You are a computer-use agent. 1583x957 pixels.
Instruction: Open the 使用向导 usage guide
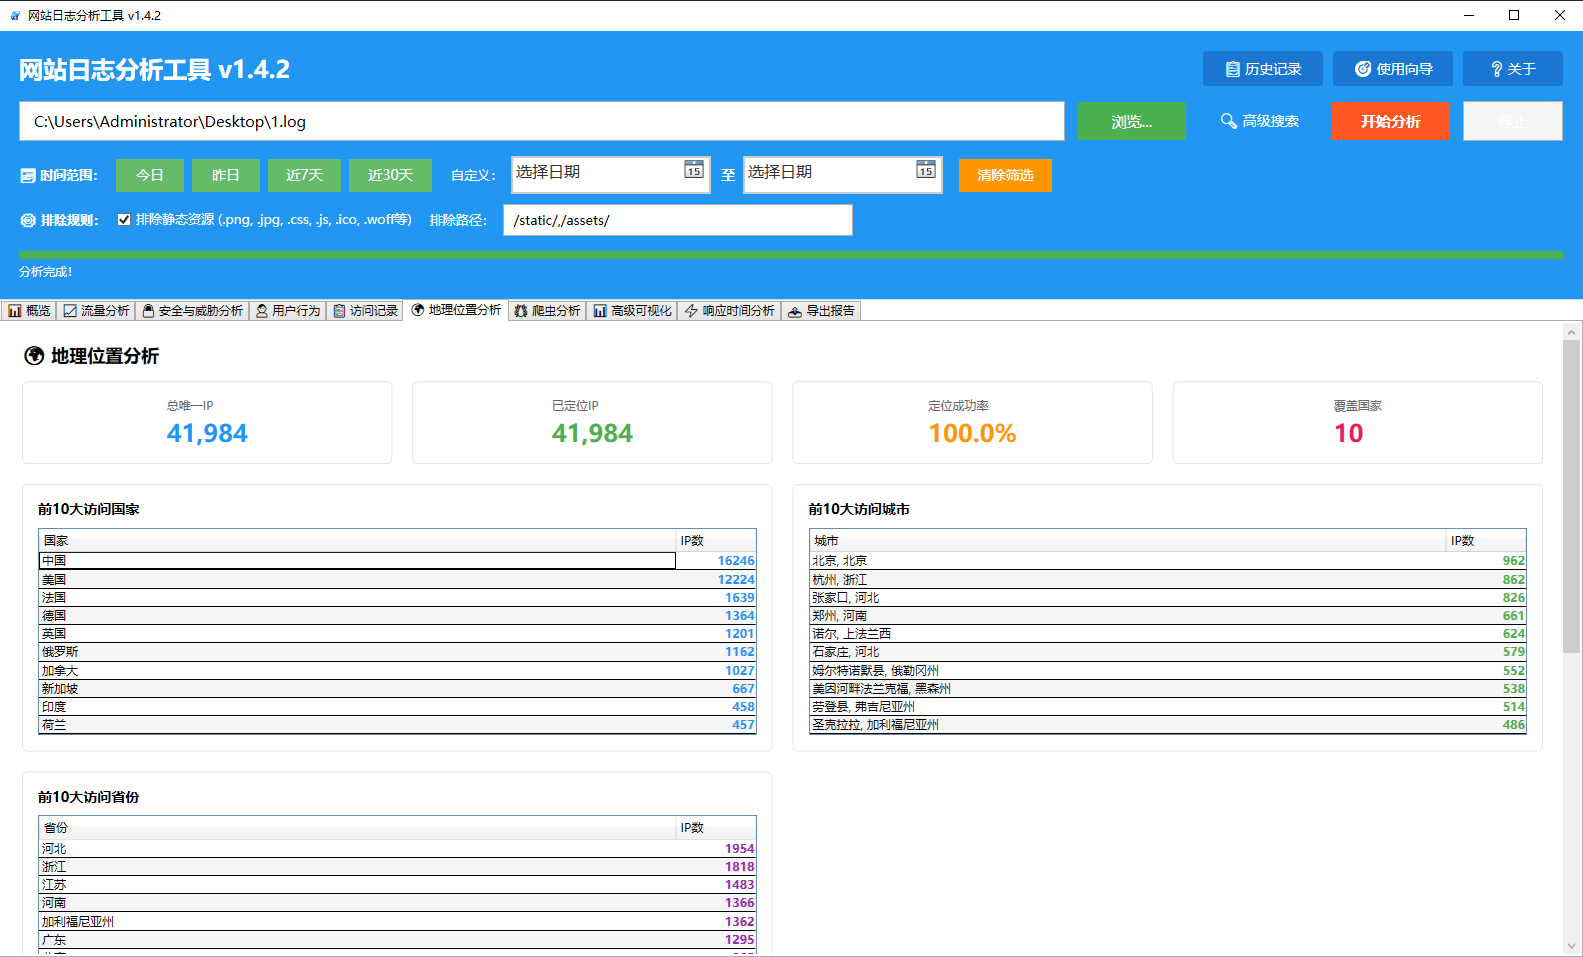(x=1392, y=69)
